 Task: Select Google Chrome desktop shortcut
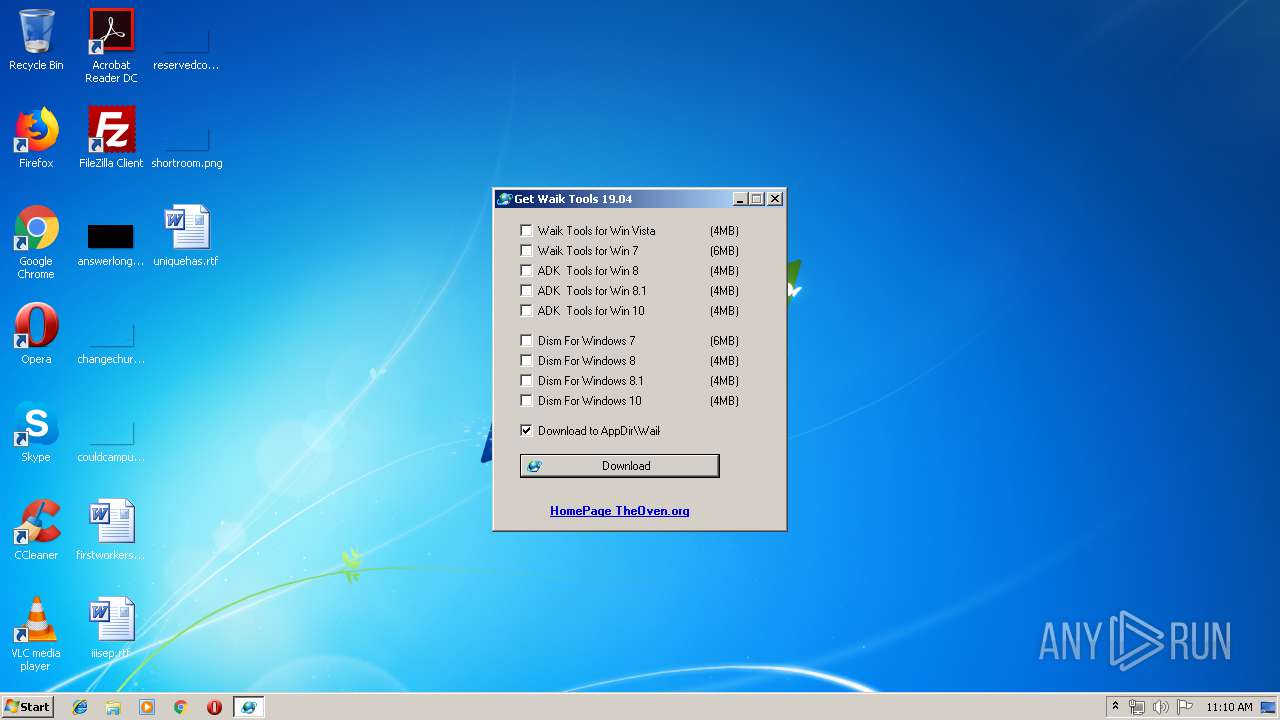pos(36,242)
